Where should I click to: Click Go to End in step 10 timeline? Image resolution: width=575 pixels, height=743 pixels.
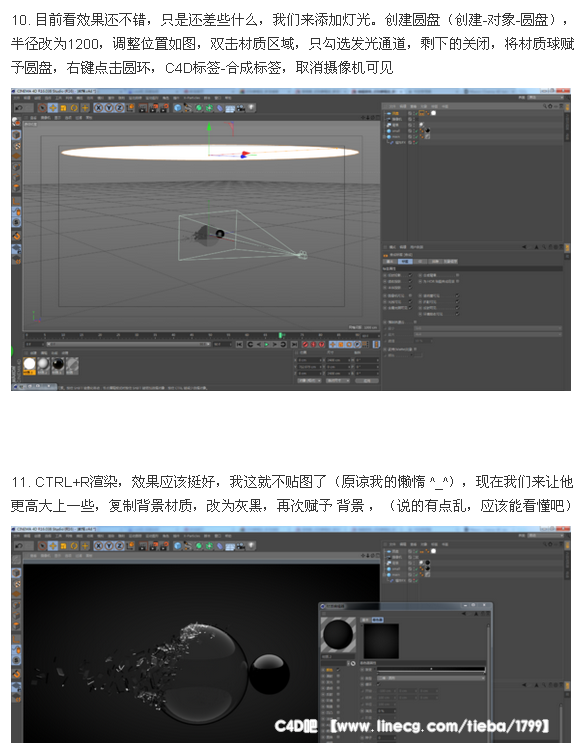(294, 344)
